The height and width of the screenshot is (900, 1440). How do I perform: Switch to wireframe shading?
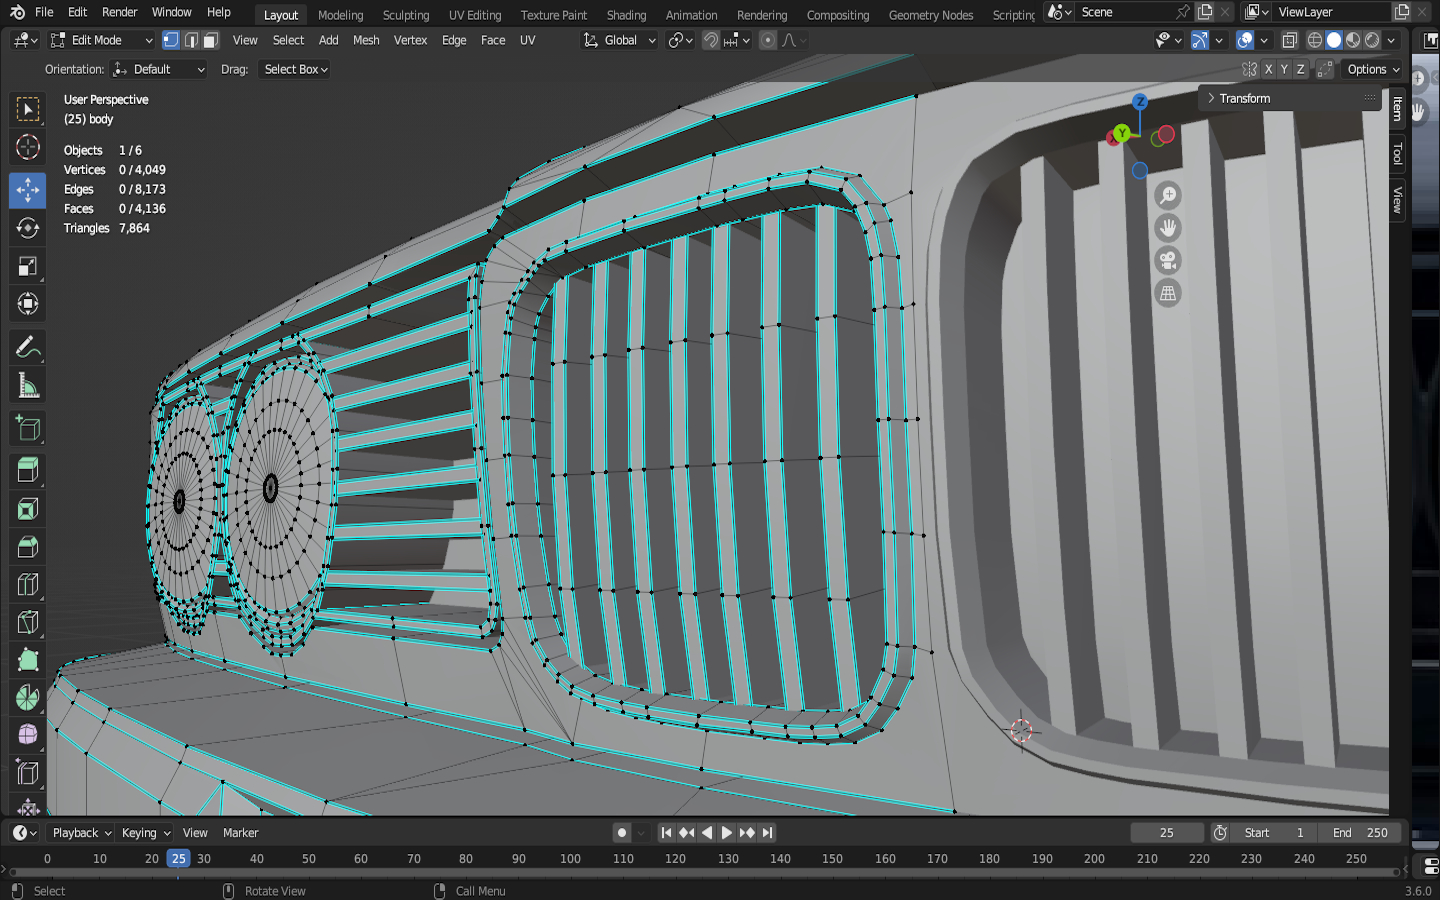[x=1315, y=40]
